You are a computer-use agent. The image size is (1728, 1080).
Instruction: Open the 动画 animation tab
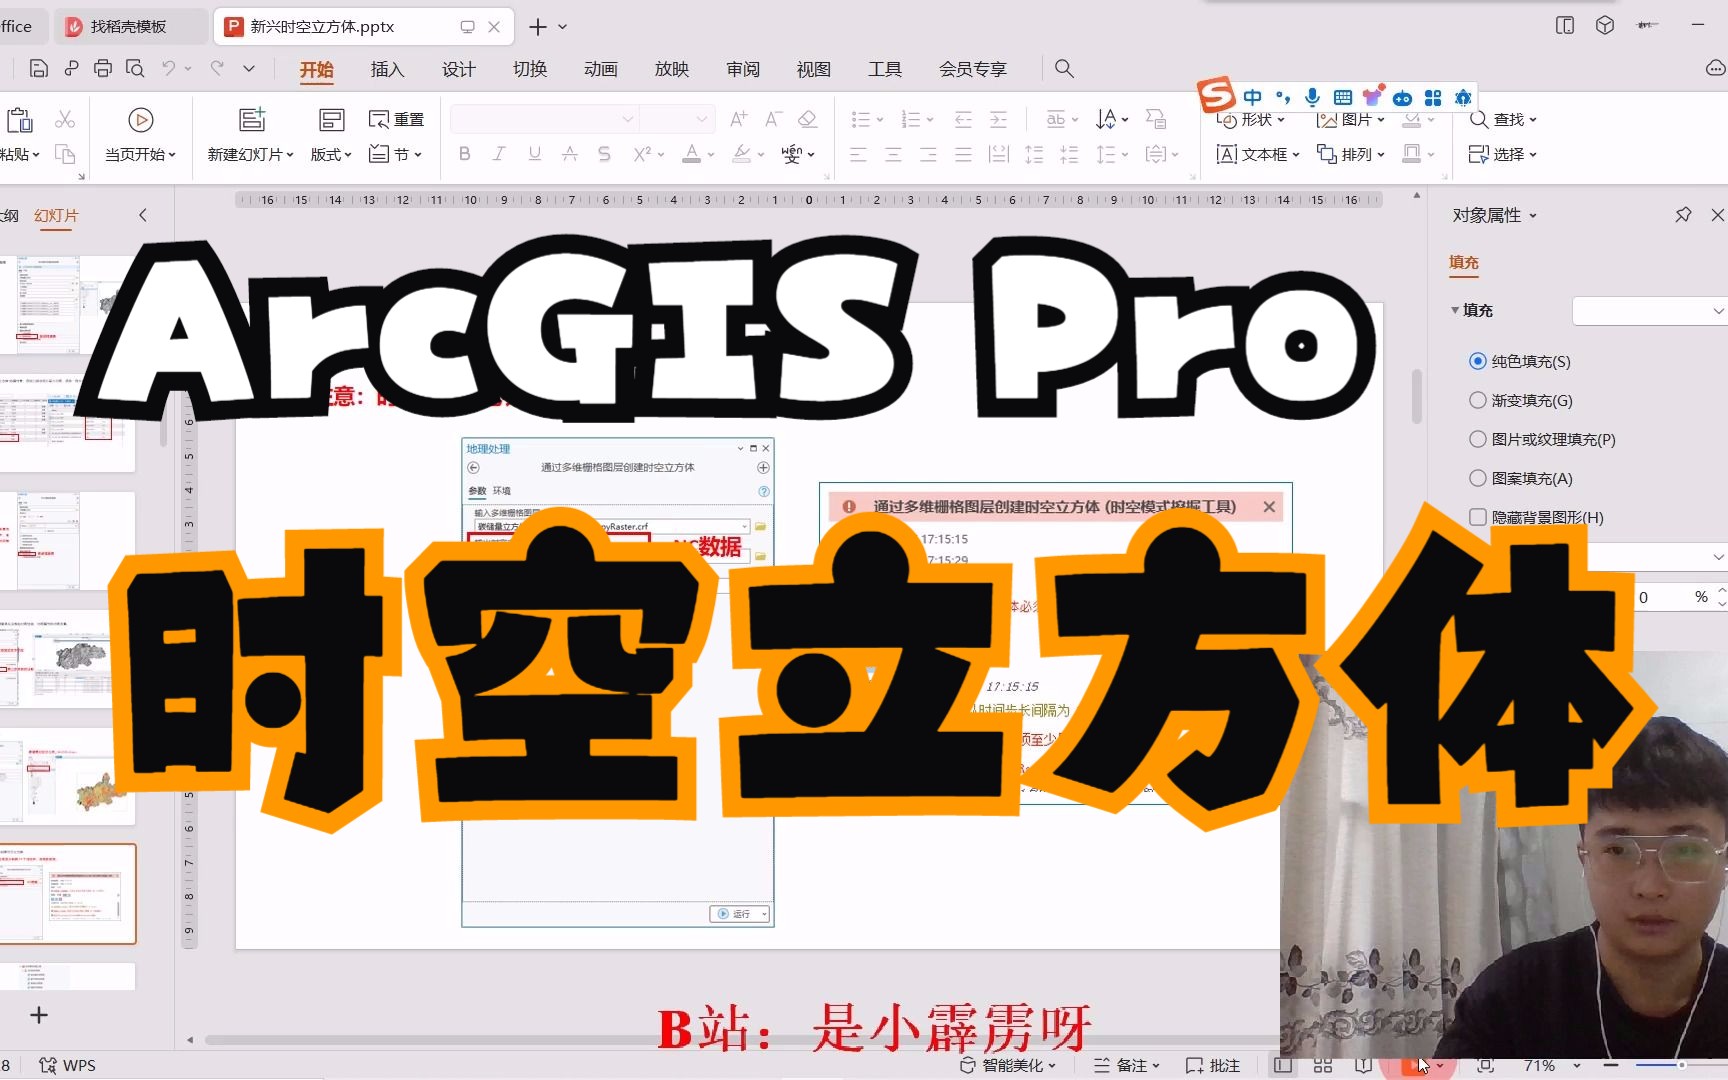click(600, 69)
